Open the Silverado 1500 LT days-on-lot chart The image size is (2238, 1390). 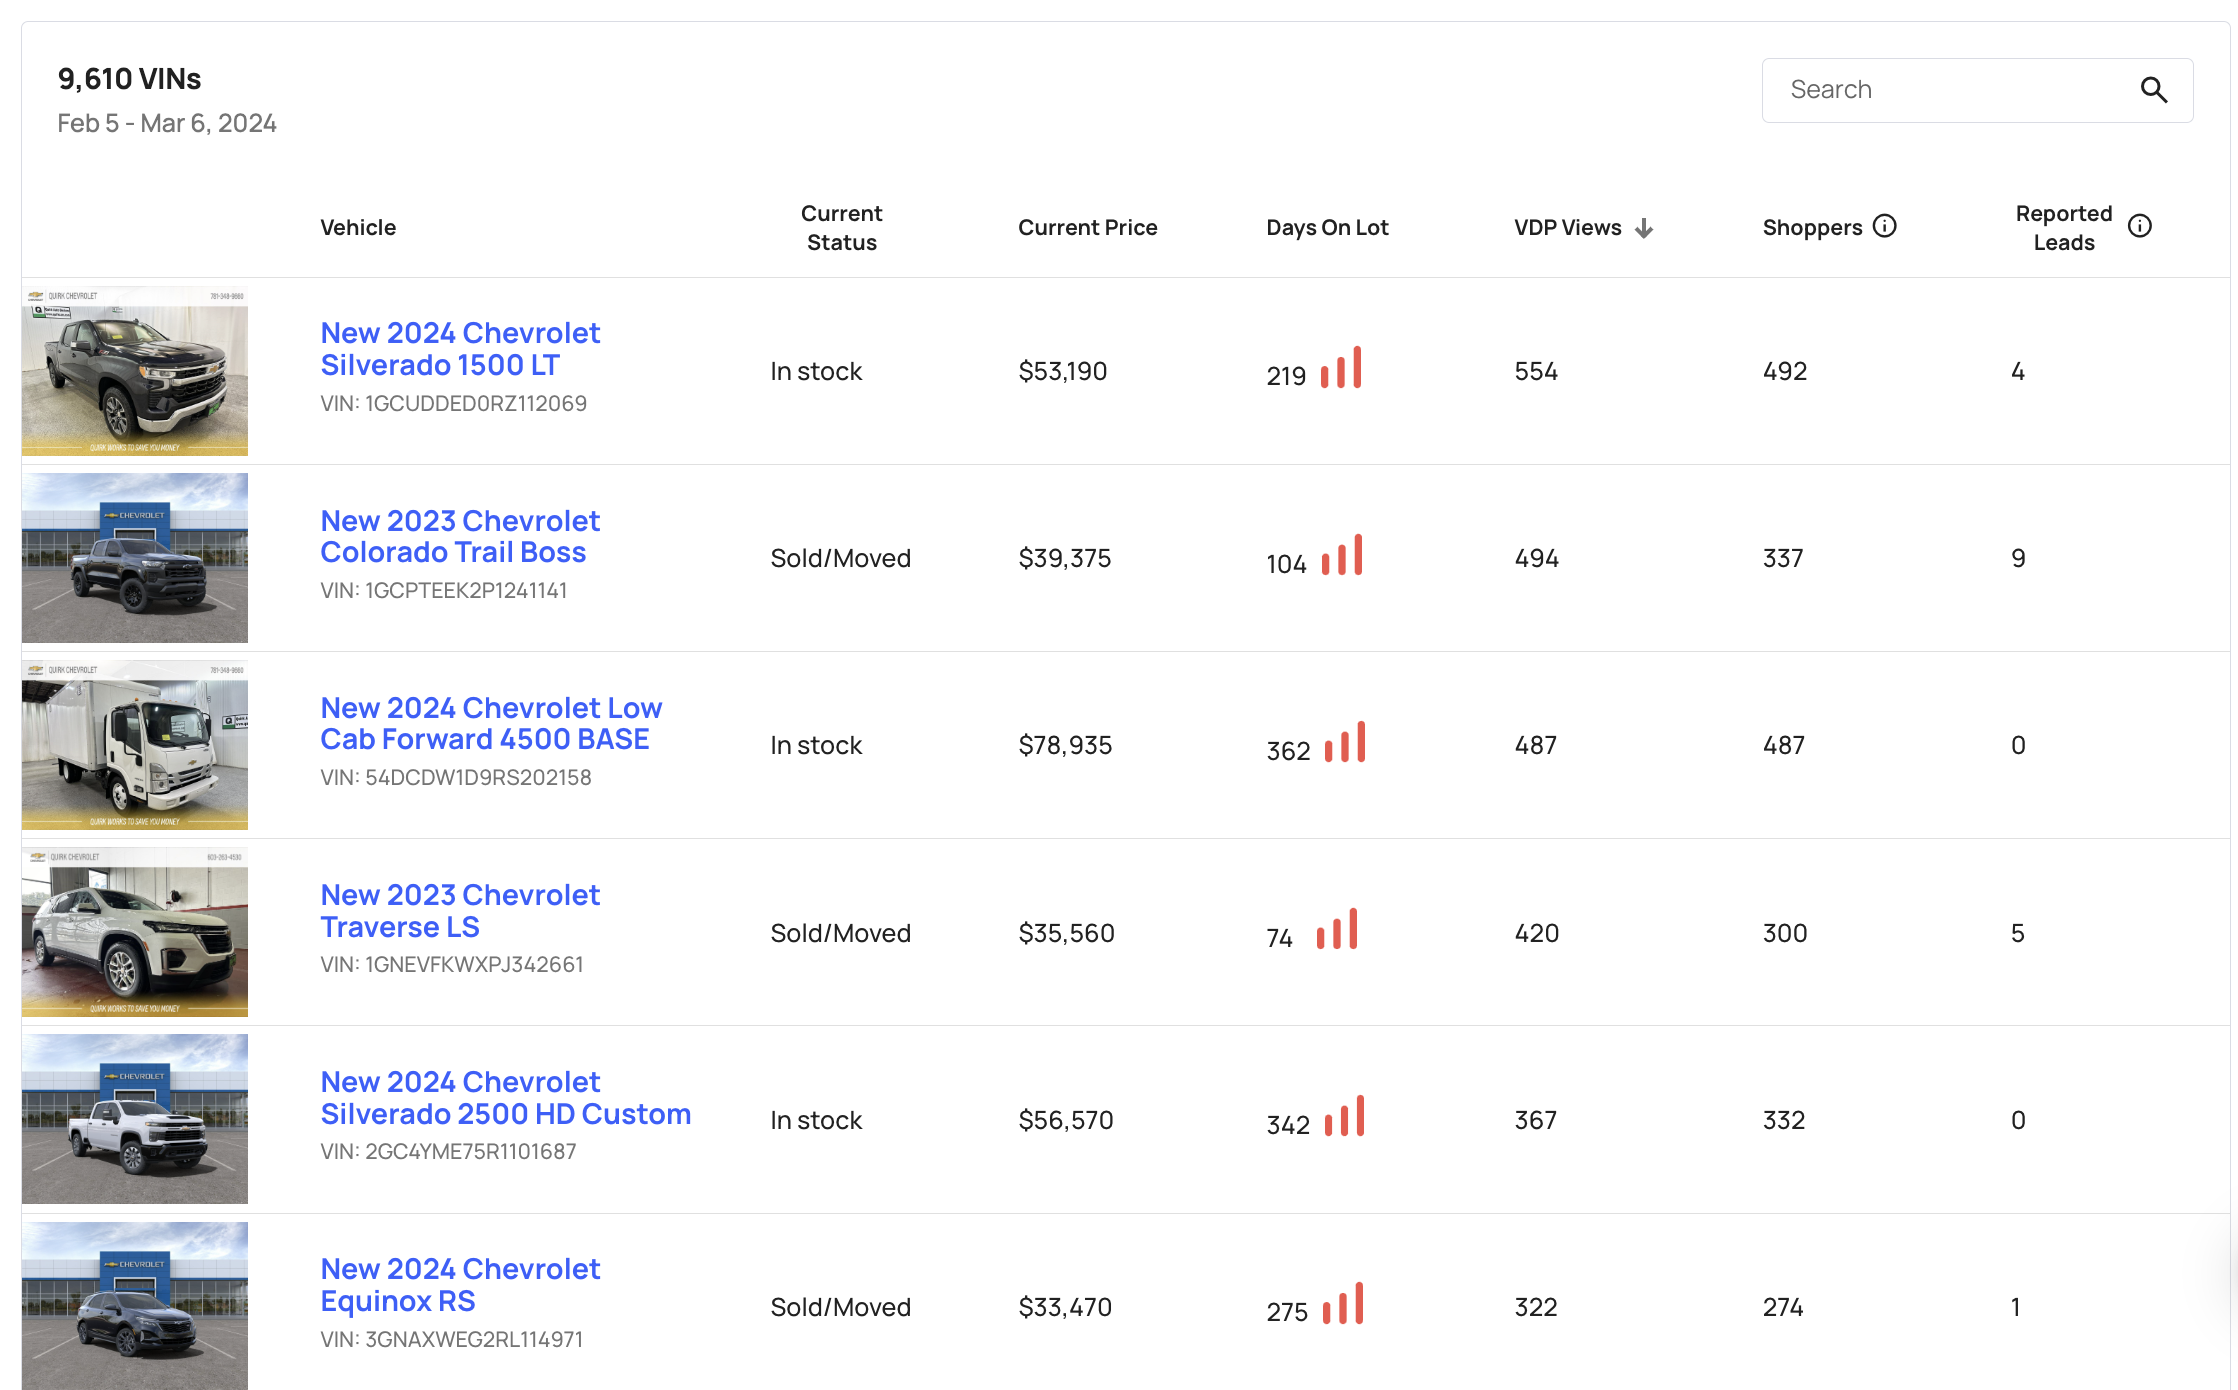[1341, 369]
